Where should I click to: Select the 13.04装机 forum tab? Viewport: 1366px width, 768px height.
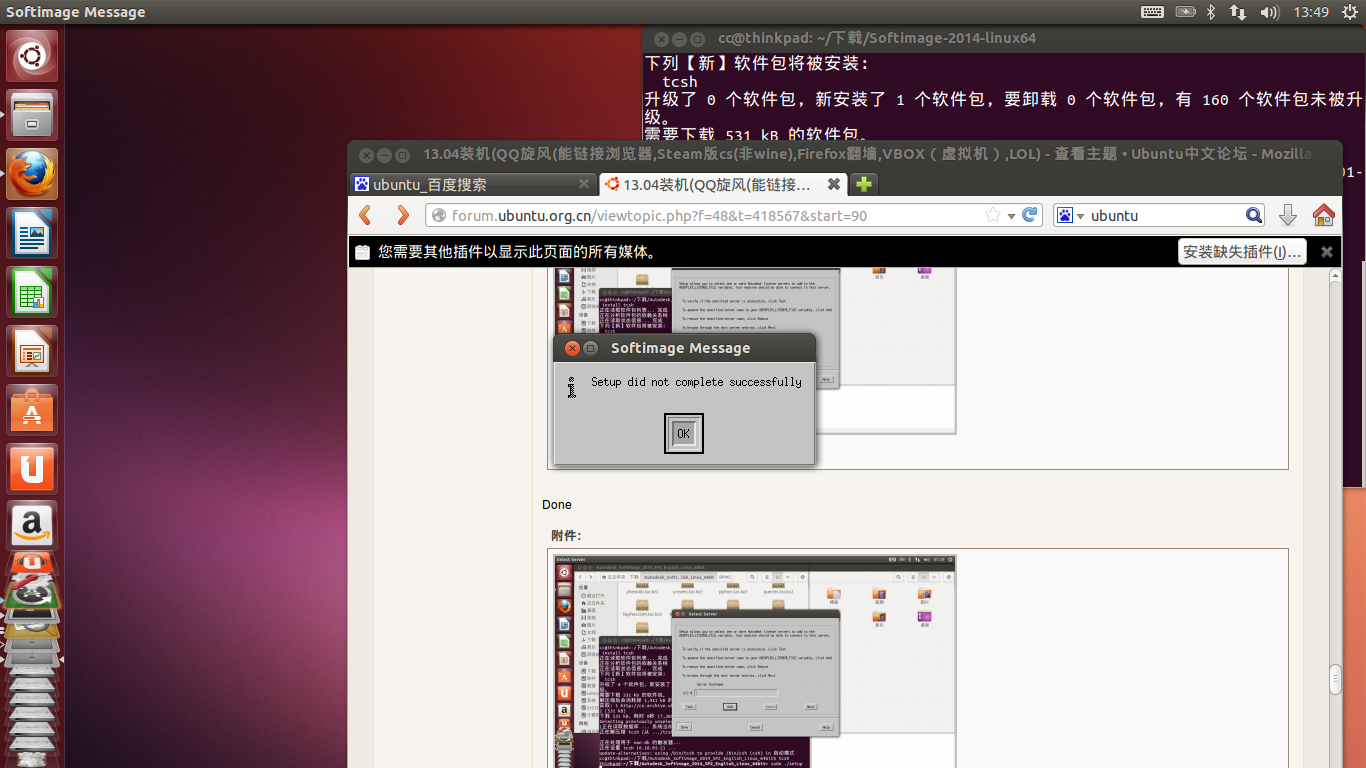(725, 184)
